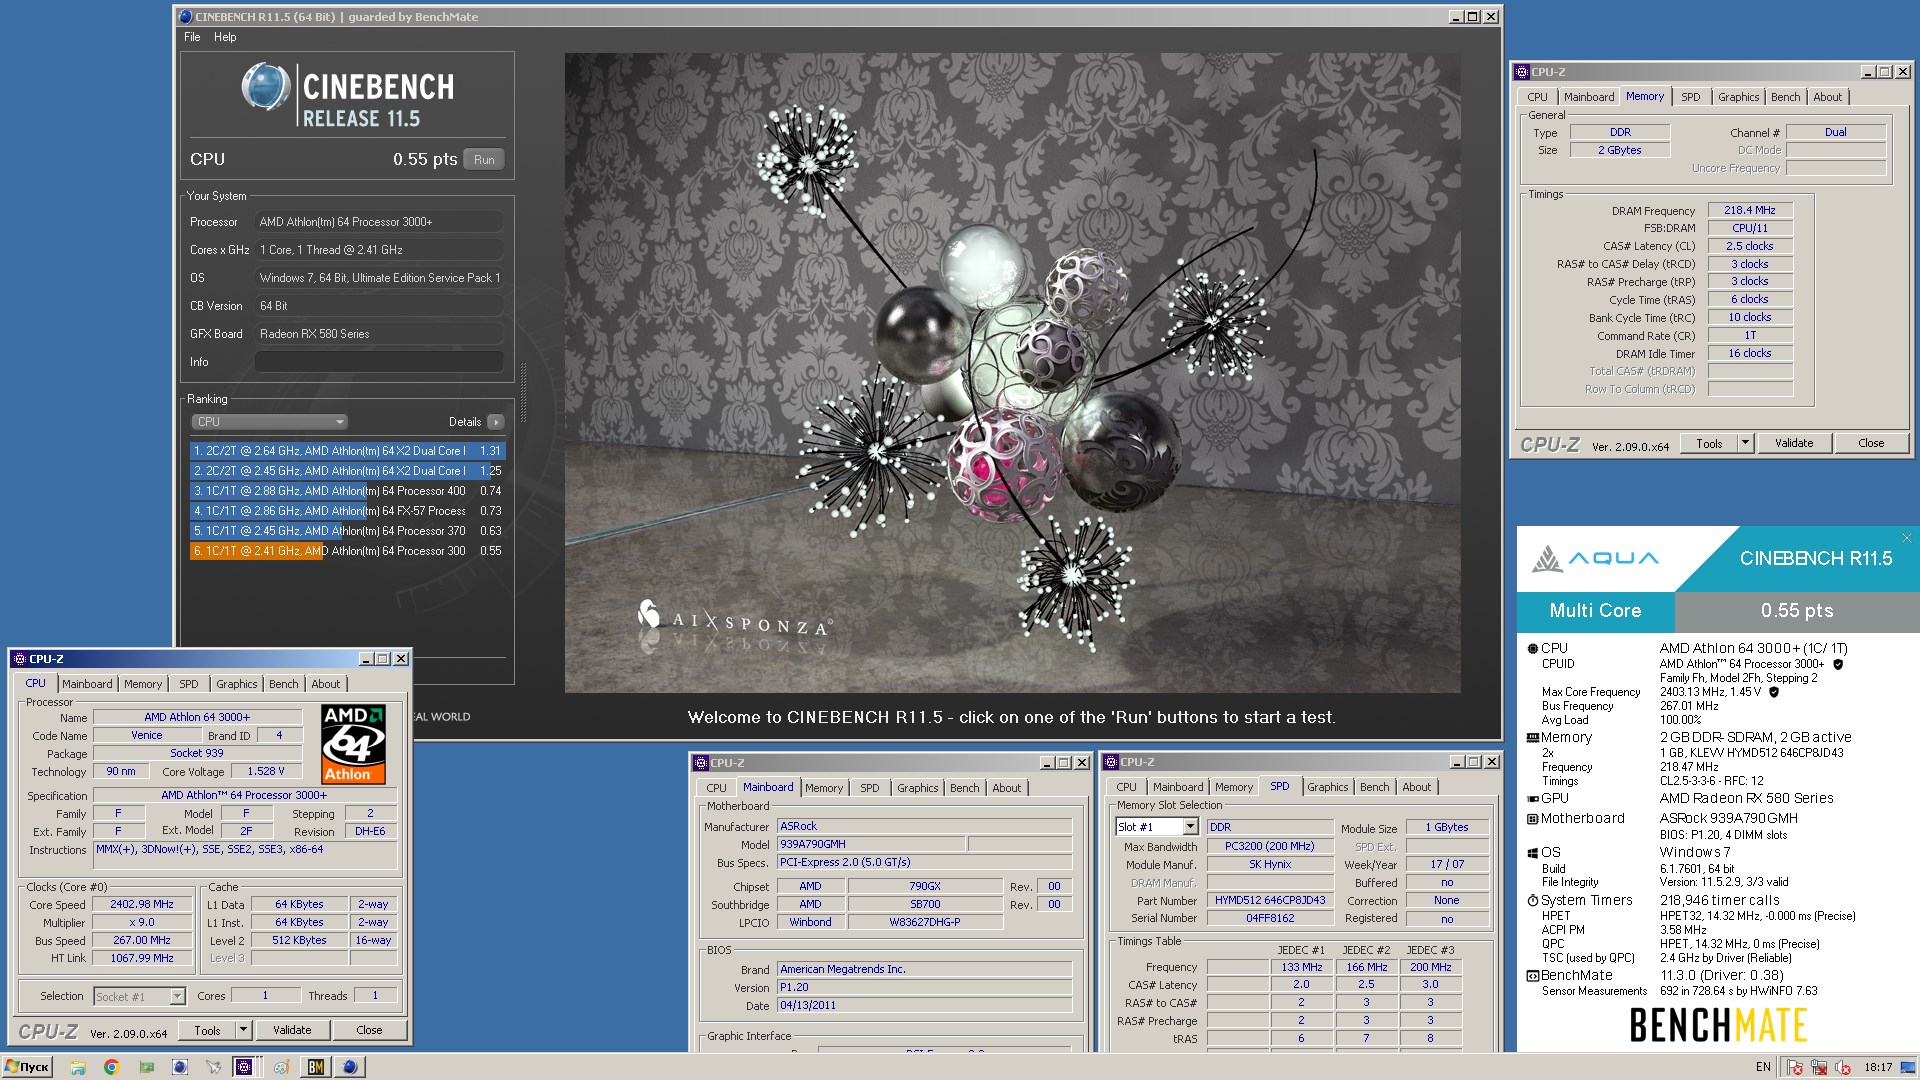Open CPU-Z purple chip taskbar icon
Image resolution: width=1920 pixels, height=1080 pixels.
click(243, 1067)
